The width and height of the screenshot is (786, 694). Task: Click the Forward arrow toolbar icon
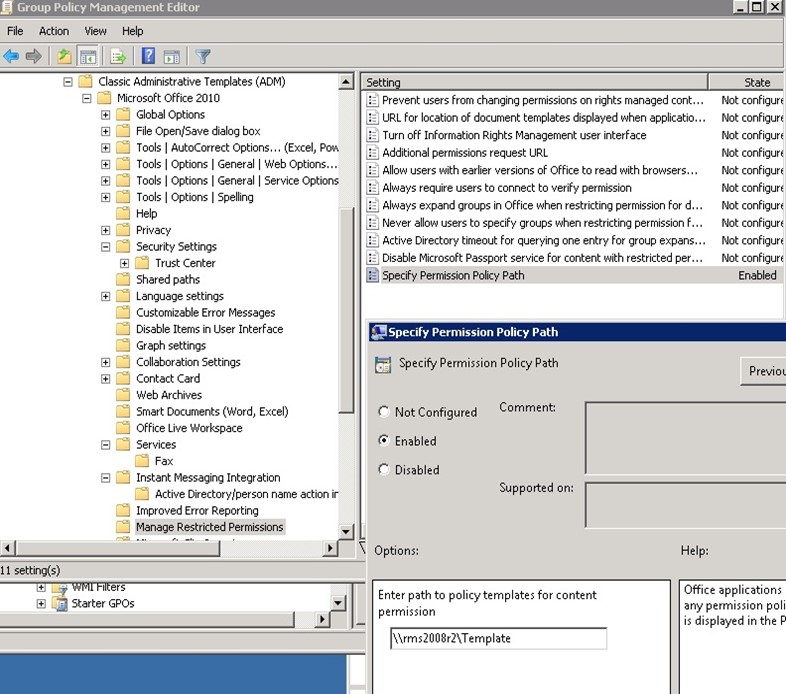point(34,56)
